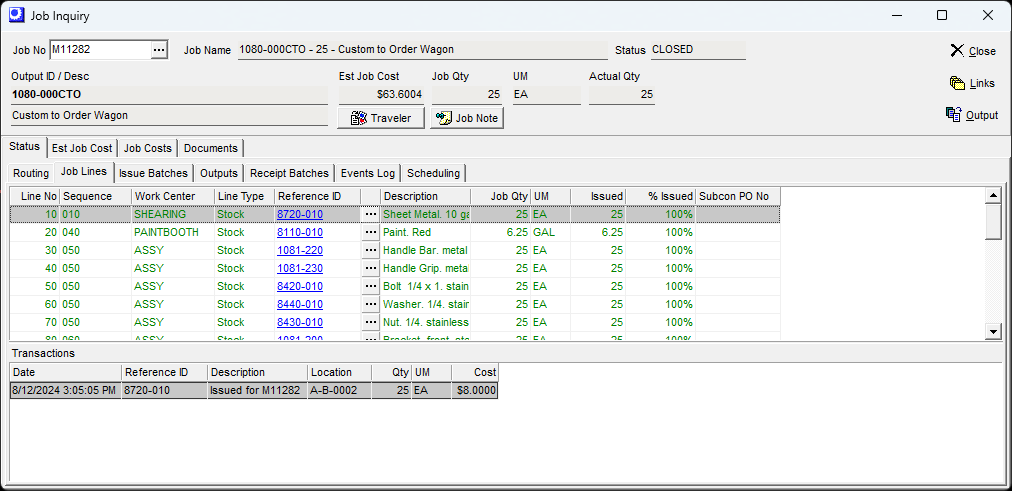Viewport: 1012px width, 491px height.
Task: Select the 'Paint. Red' description cell
Action: click(426, 232)
